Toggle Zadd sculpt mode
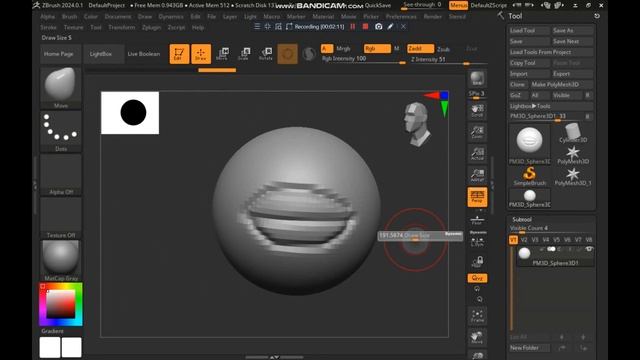This screenshot has width=640, height=360. (x=420, y=49)
